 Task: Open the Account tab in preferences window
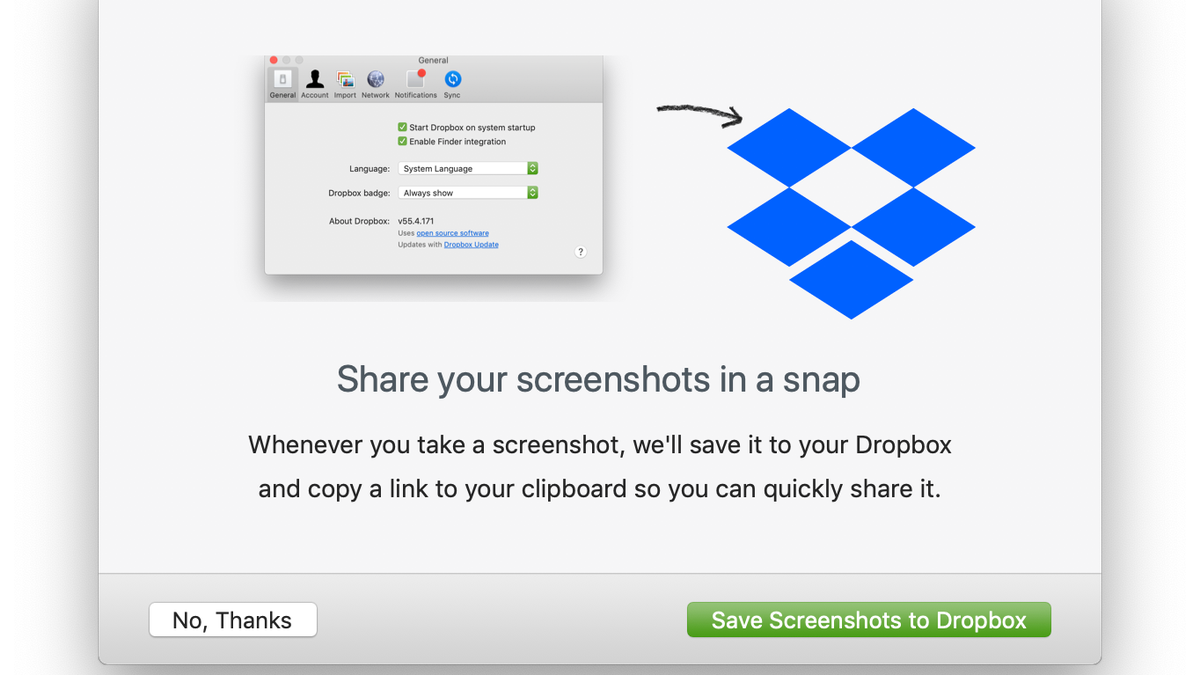point(315,84)
